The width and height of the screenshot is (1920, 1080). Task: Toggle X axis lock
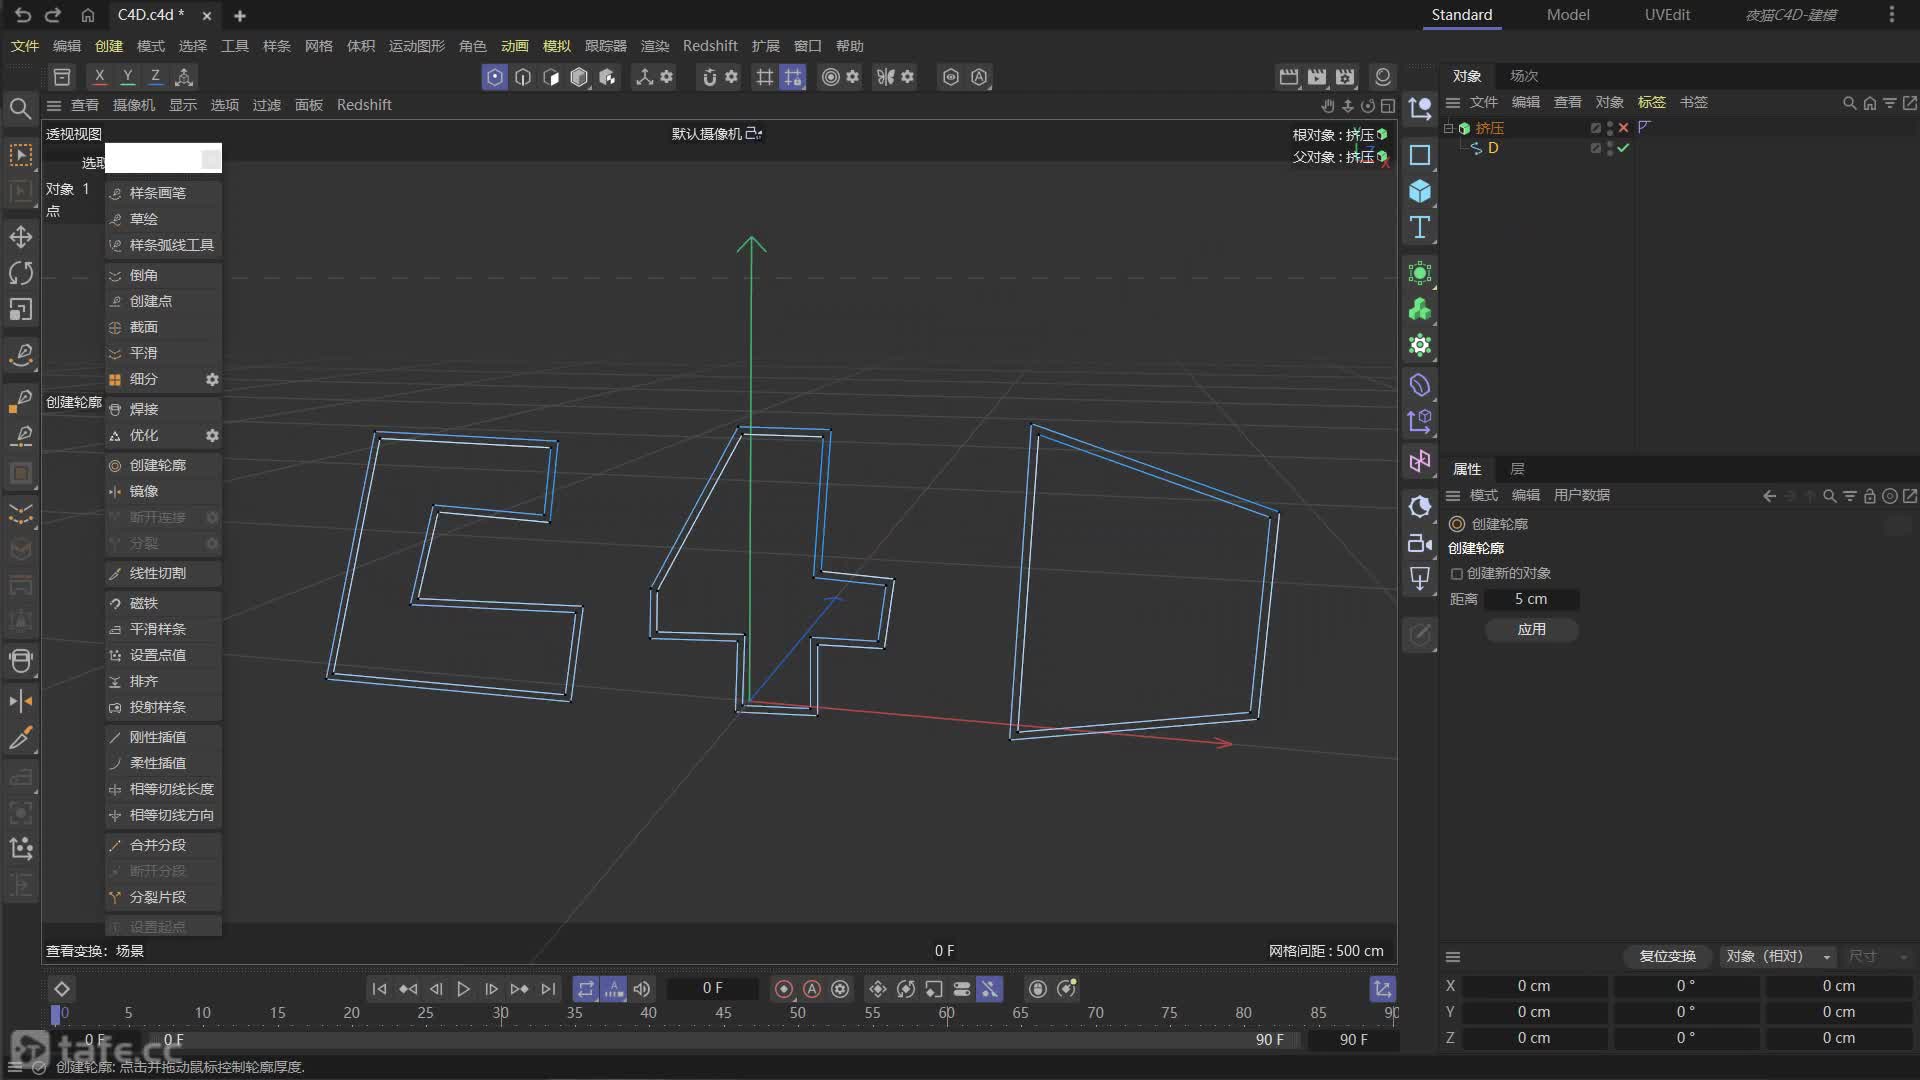click(x=99, y=76)
